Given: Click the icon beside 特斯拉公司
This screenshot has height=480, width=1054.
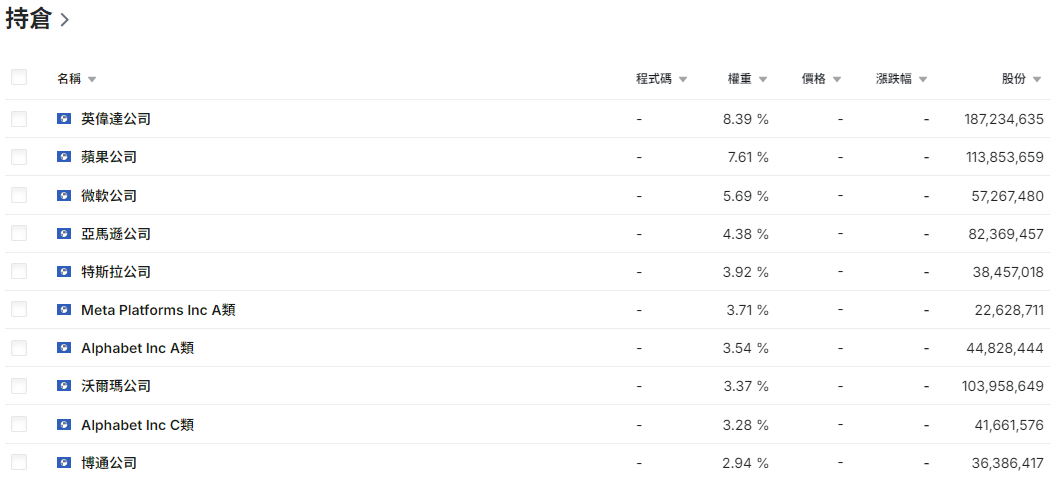Looking at the screenshot, I should click(64, 272).
